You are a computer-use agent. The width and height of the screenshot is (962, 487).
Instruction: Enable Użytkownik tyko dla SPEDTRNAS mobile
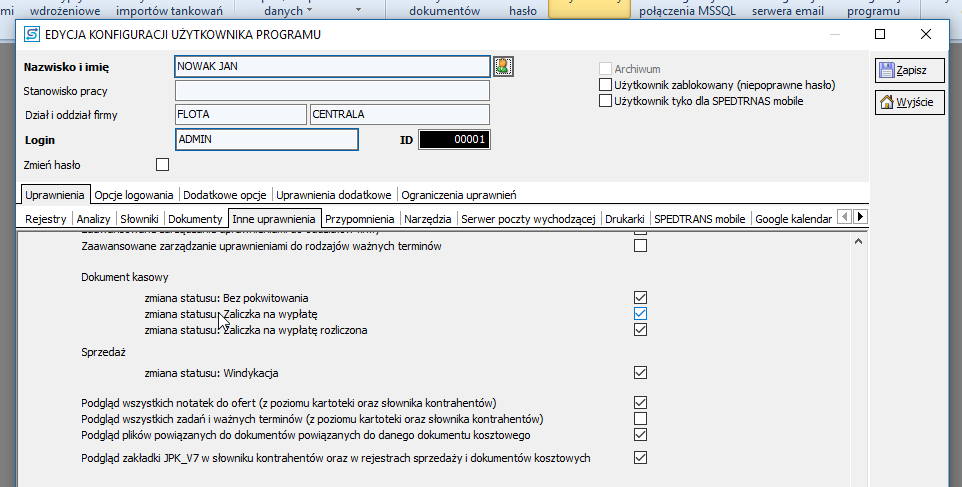point(606,101)
